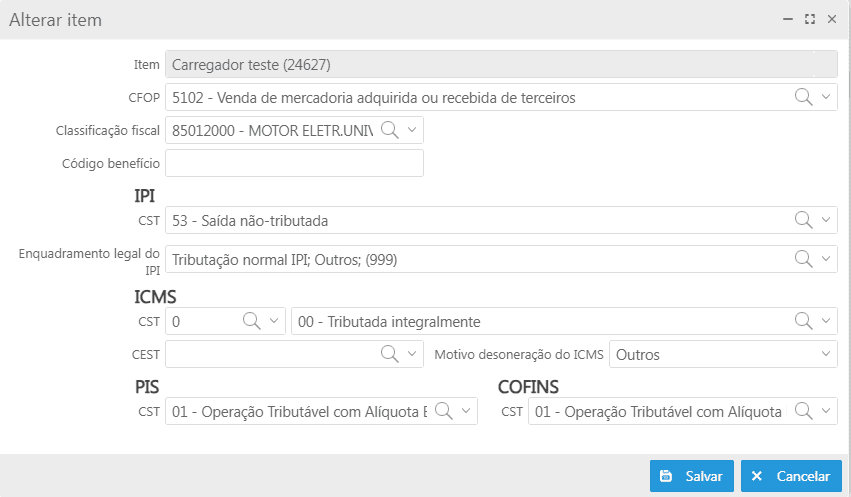Click PIS CST search magnifier
Viewport: 851px width, 497px height.
(x=443, y=411)
